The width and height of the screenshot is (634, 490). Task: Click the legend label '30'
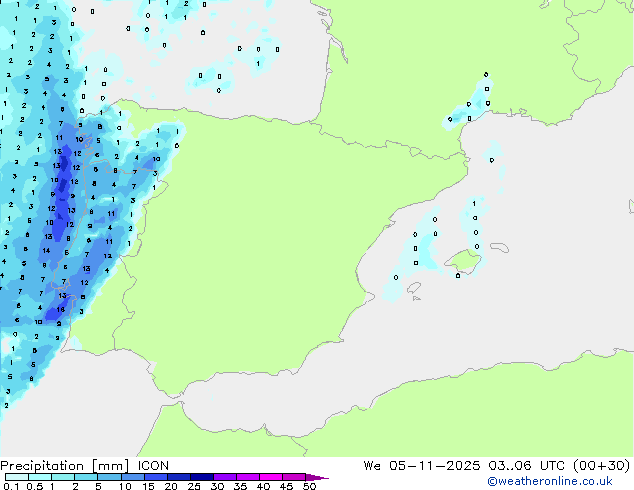click(x=217, y=486)
